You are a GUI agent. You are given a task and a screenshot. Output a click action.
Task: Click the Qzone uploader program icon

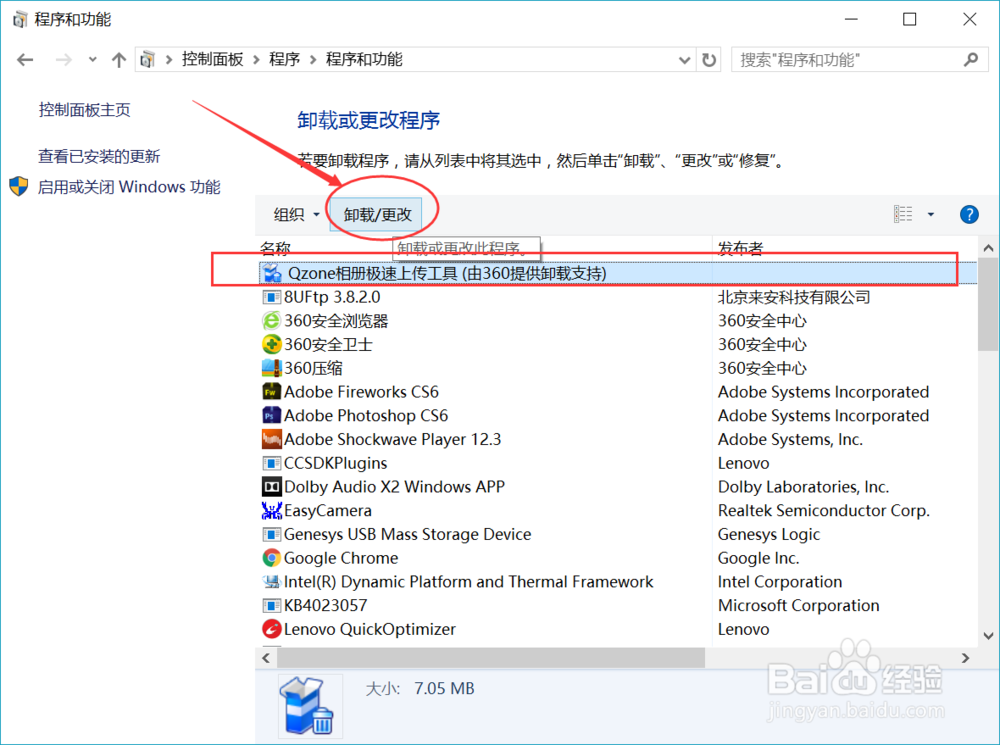coord(272,273)
